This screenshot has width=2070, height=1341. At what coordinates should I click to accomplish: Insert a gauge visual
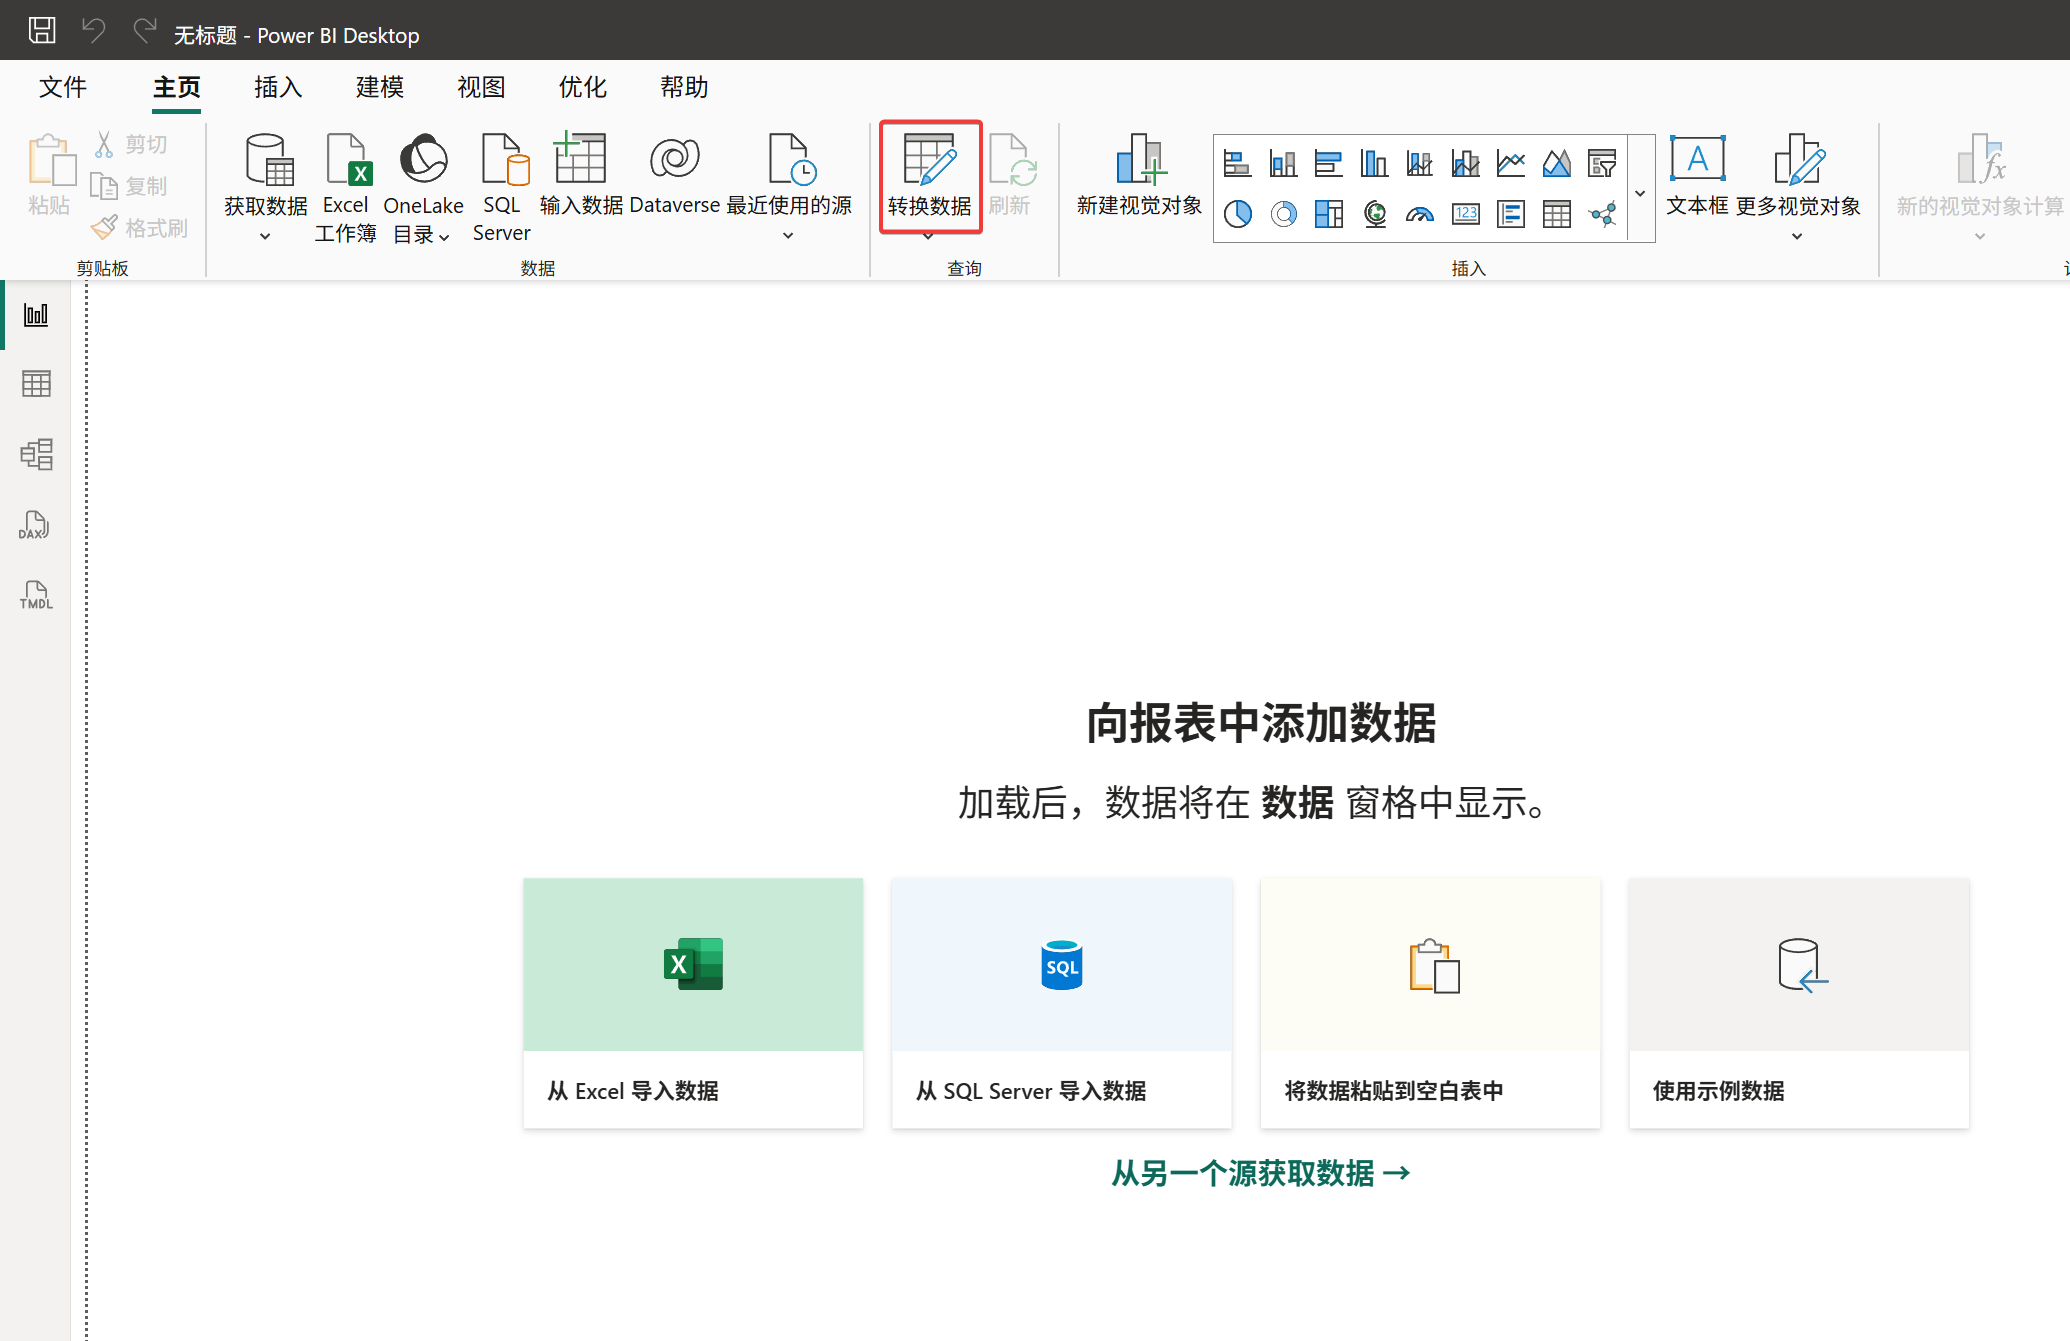coord(1419,213)
